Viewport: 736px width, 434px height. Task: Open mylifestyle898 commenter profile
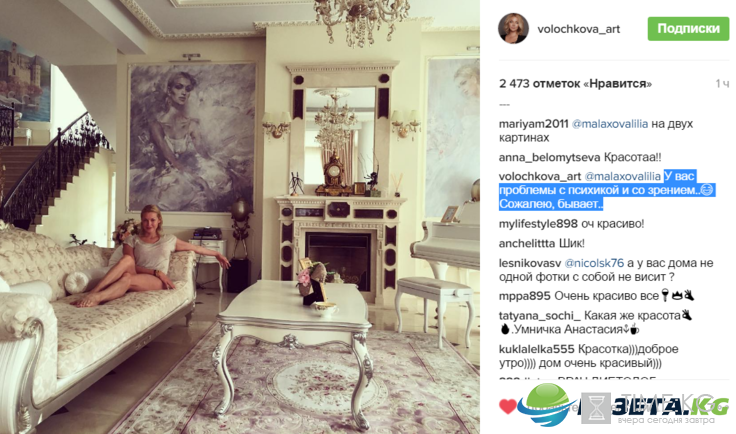click(x=538, y=224)
